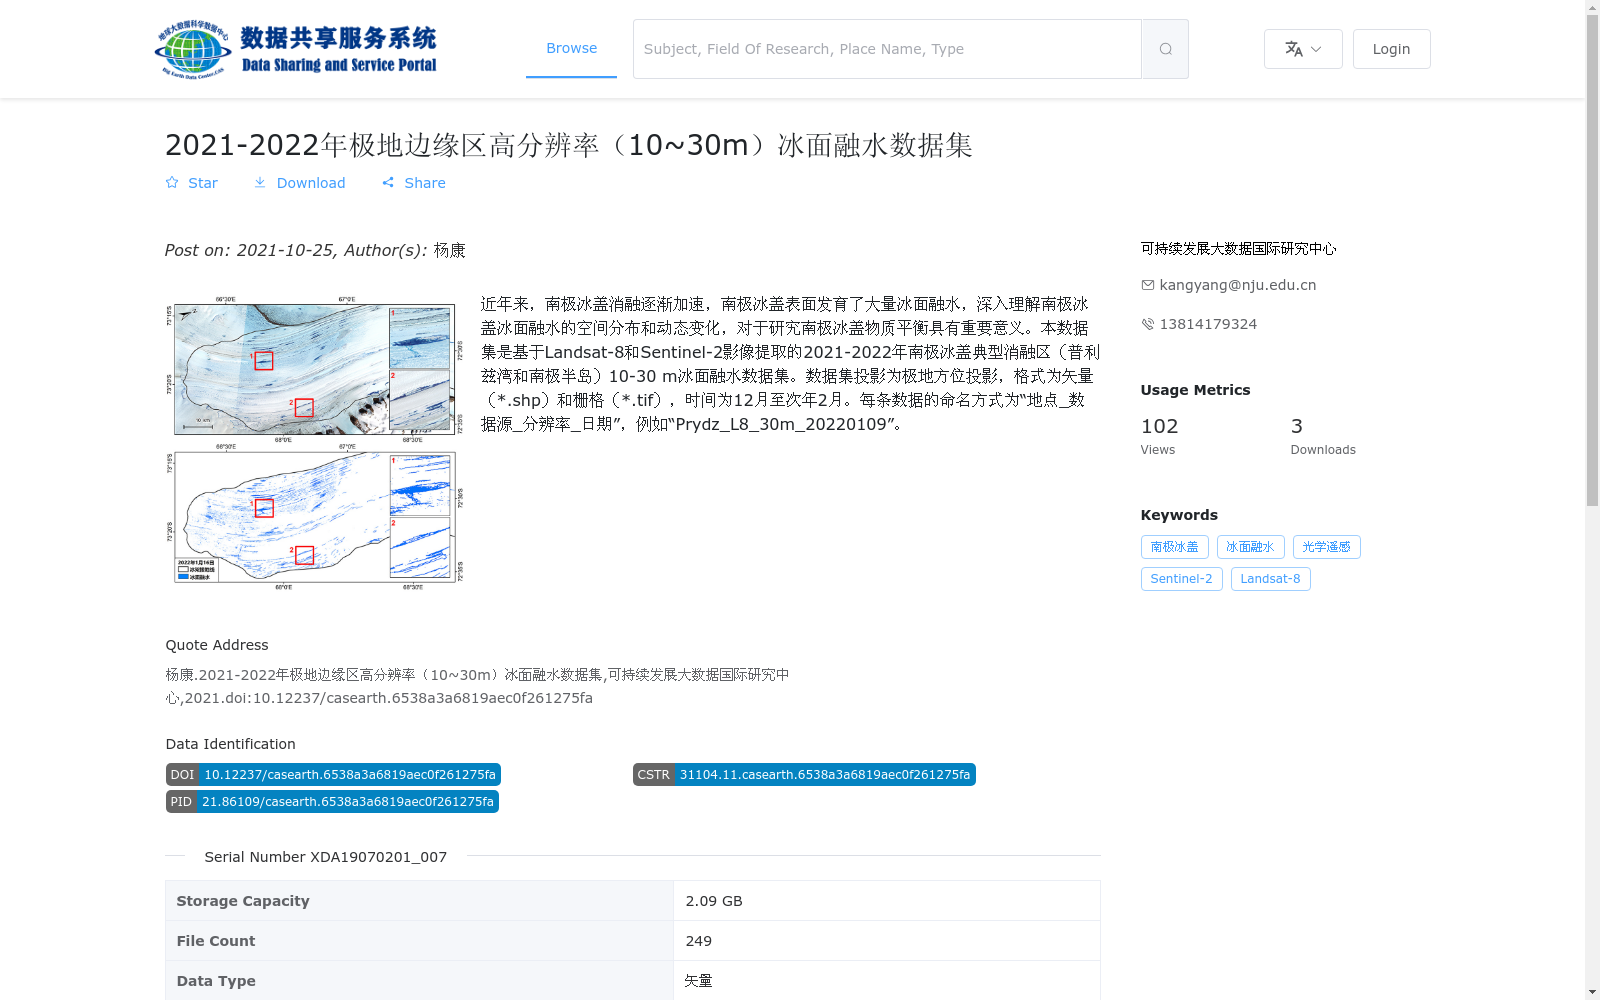The image size is (1600, 1000).
Task: Click kangyang@nju.edu.cn email address
Action: (1237, 285)
